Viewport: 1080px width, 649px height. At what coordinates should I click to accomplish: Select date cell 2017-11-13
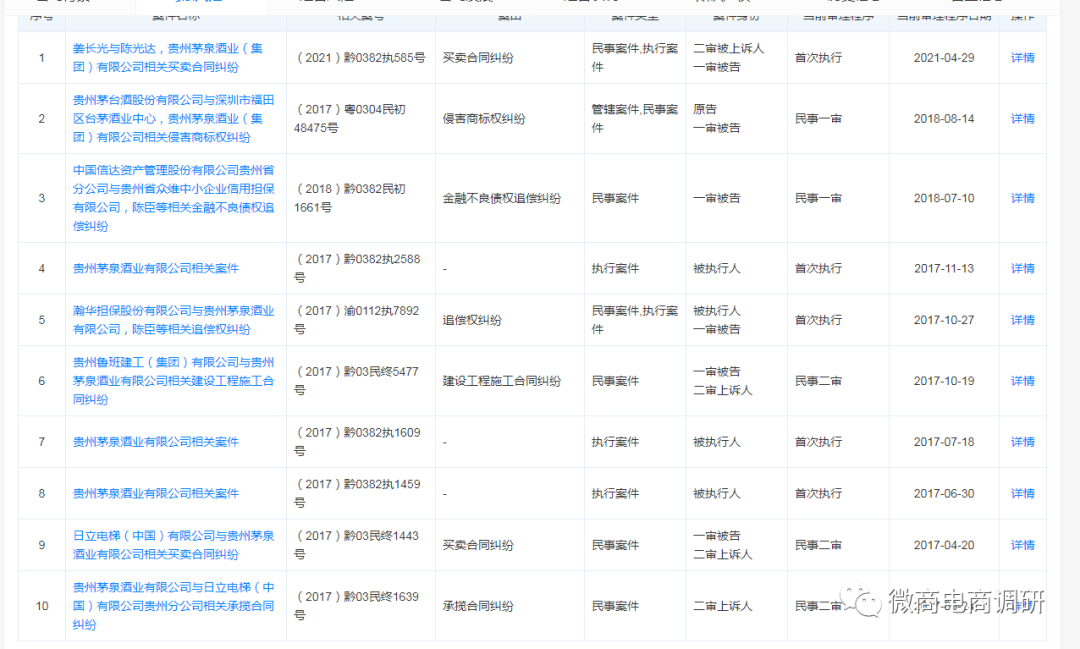click(944, 268)
